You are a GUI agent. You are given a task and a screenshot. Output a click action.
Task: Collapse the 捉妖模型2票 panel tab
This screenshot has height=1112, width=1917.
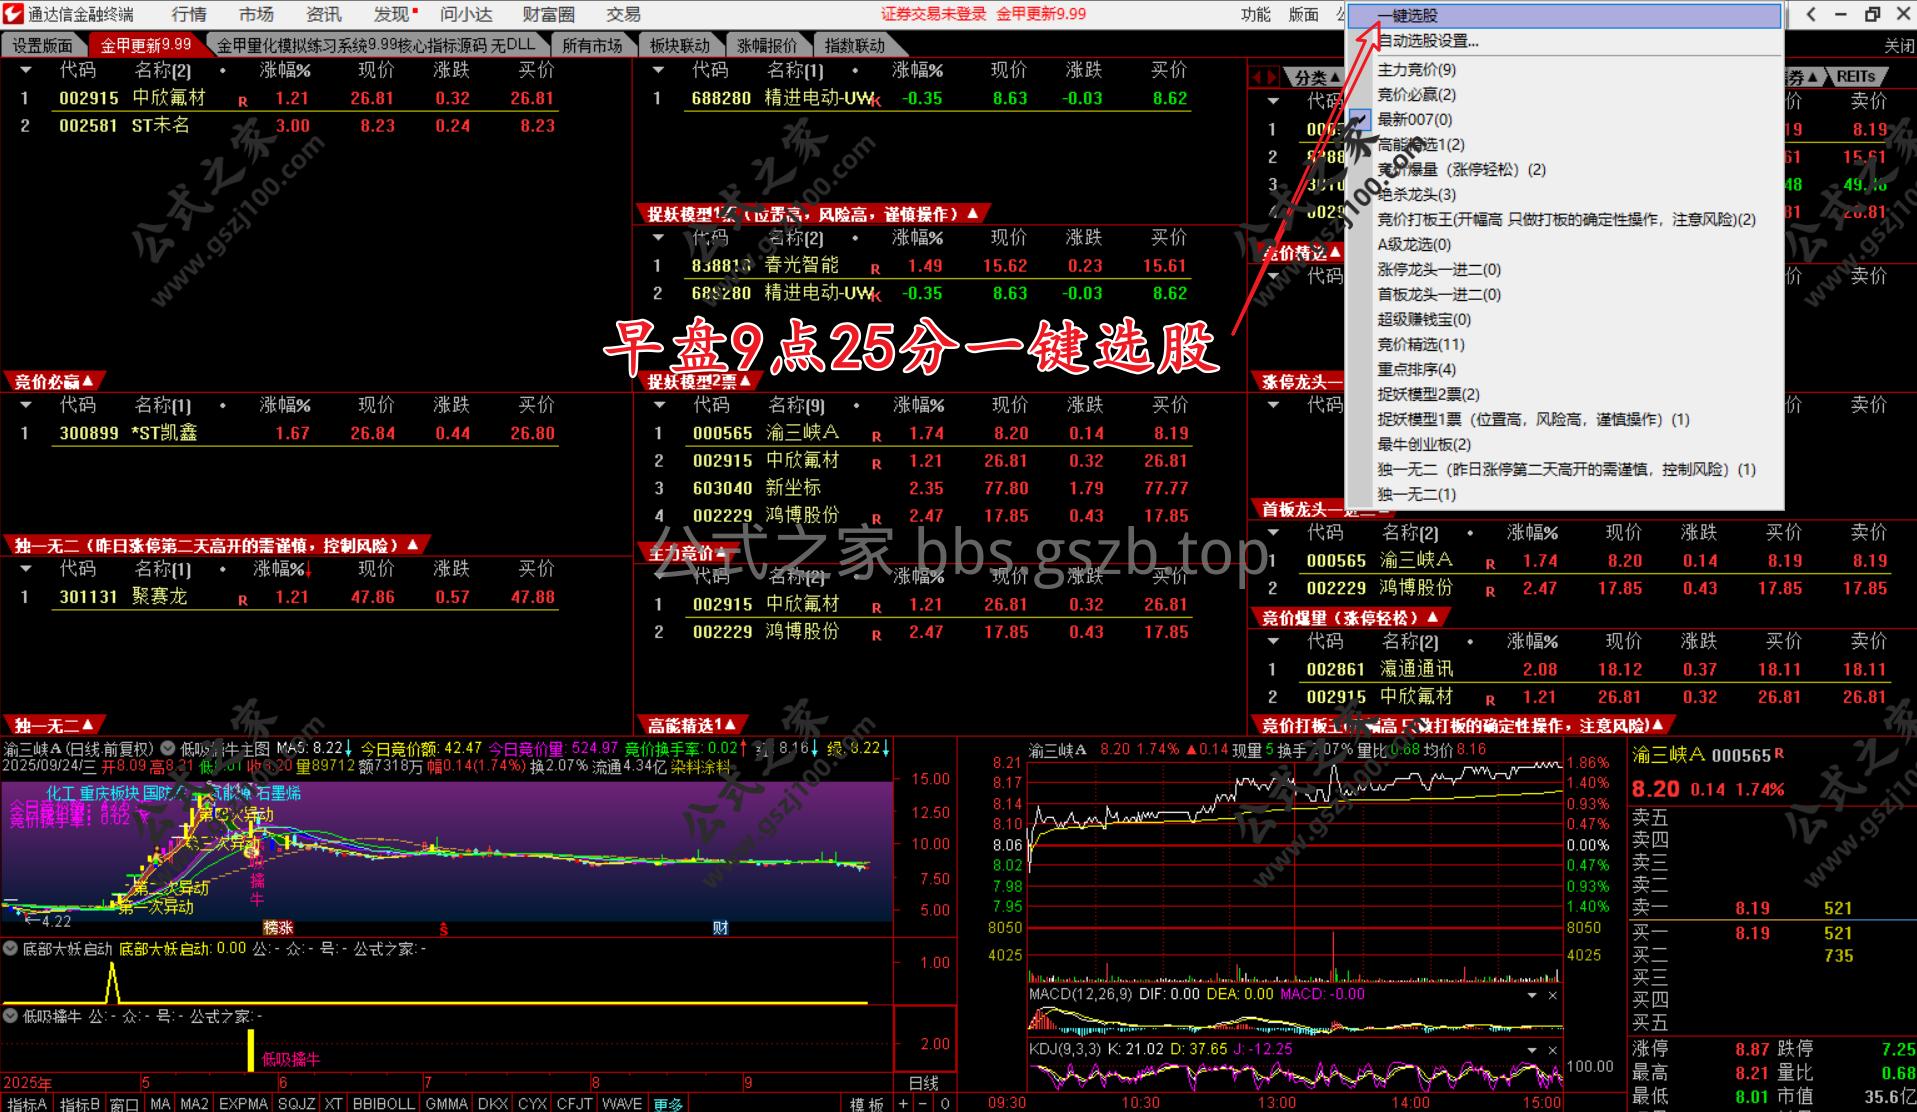pos(698,381)
